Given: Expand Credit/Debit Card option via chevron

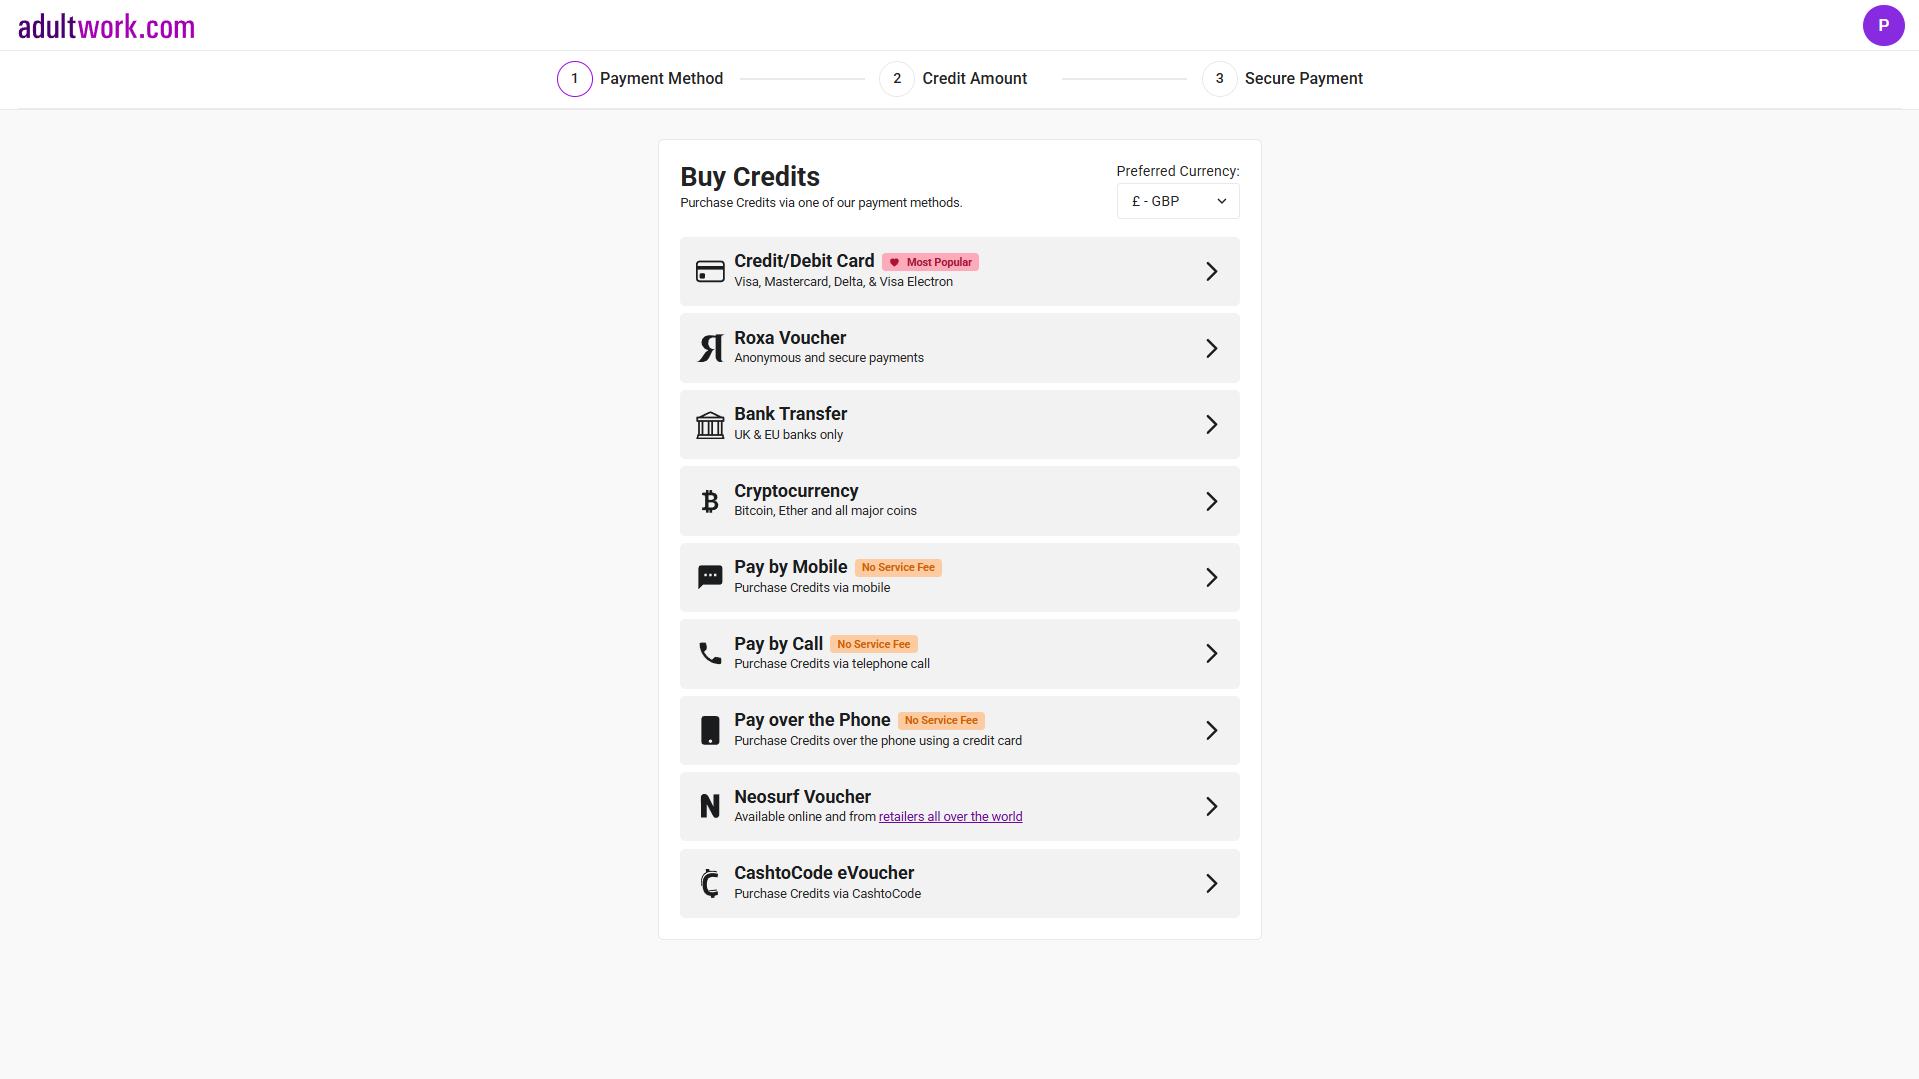Looking at the screenshot, I should pos(1211,271).
